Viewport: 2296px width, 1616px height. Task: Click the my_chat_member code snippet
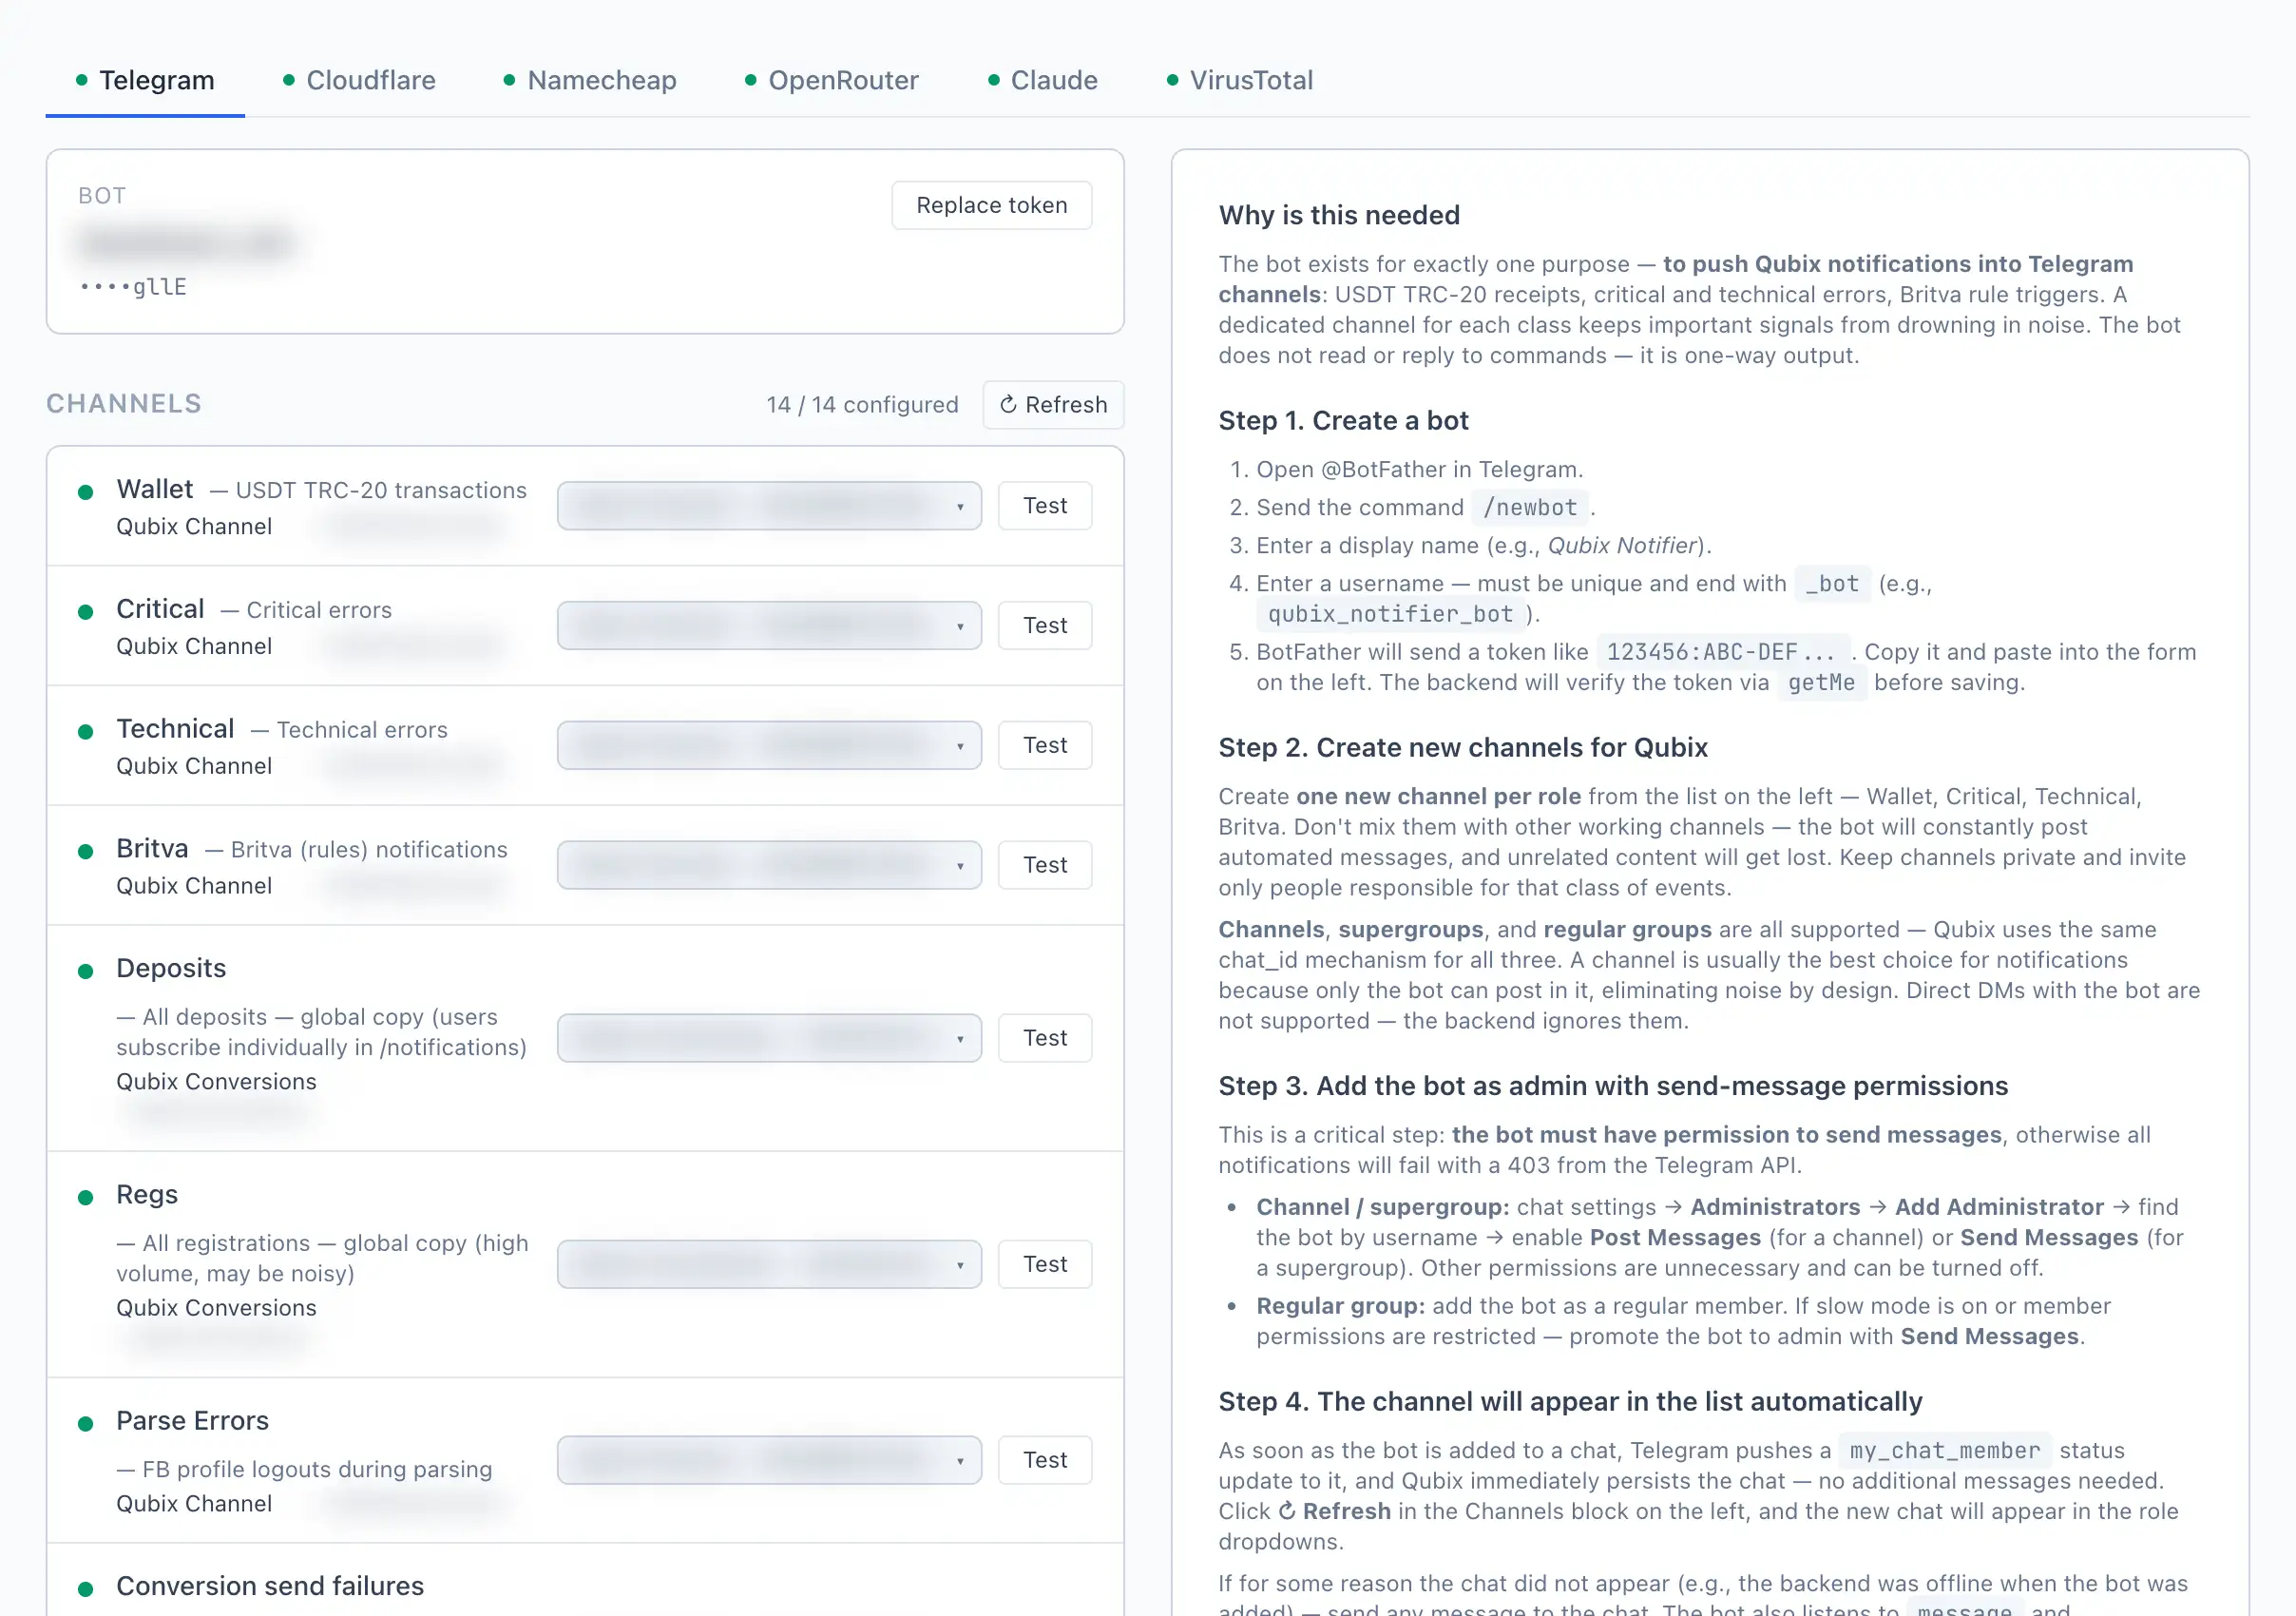pos(1945,1451)
